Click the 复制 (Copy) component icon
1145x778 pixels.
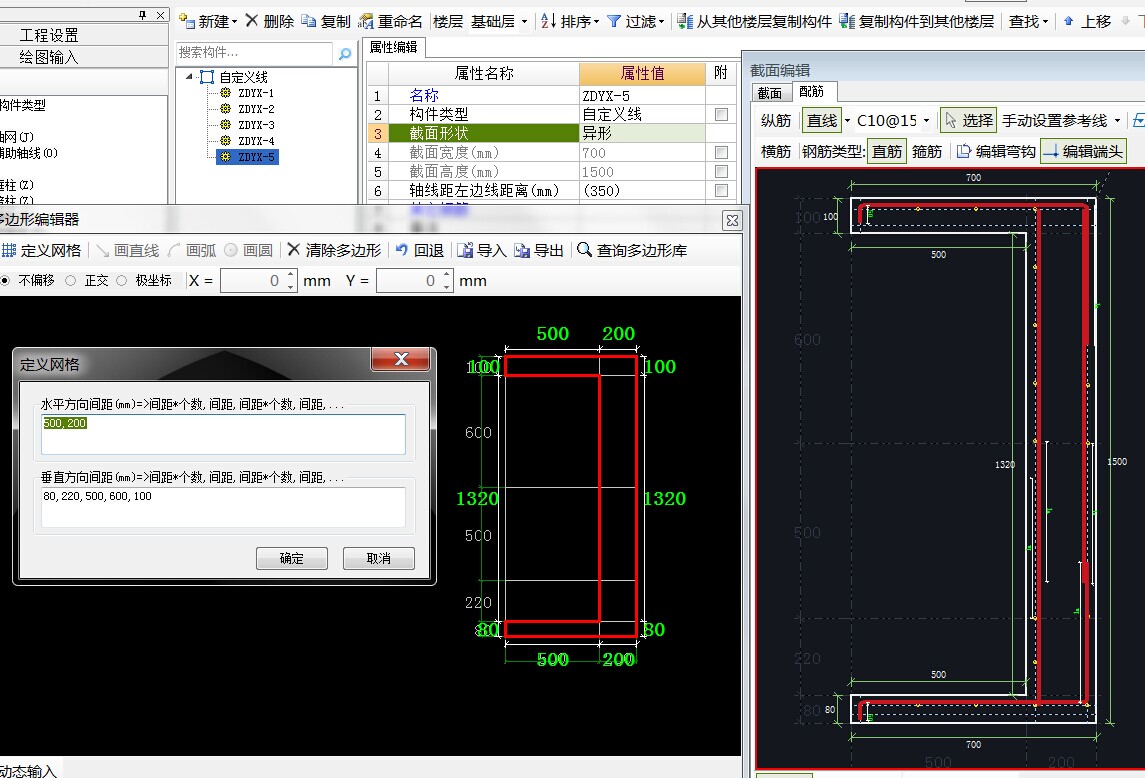[309, 21]
